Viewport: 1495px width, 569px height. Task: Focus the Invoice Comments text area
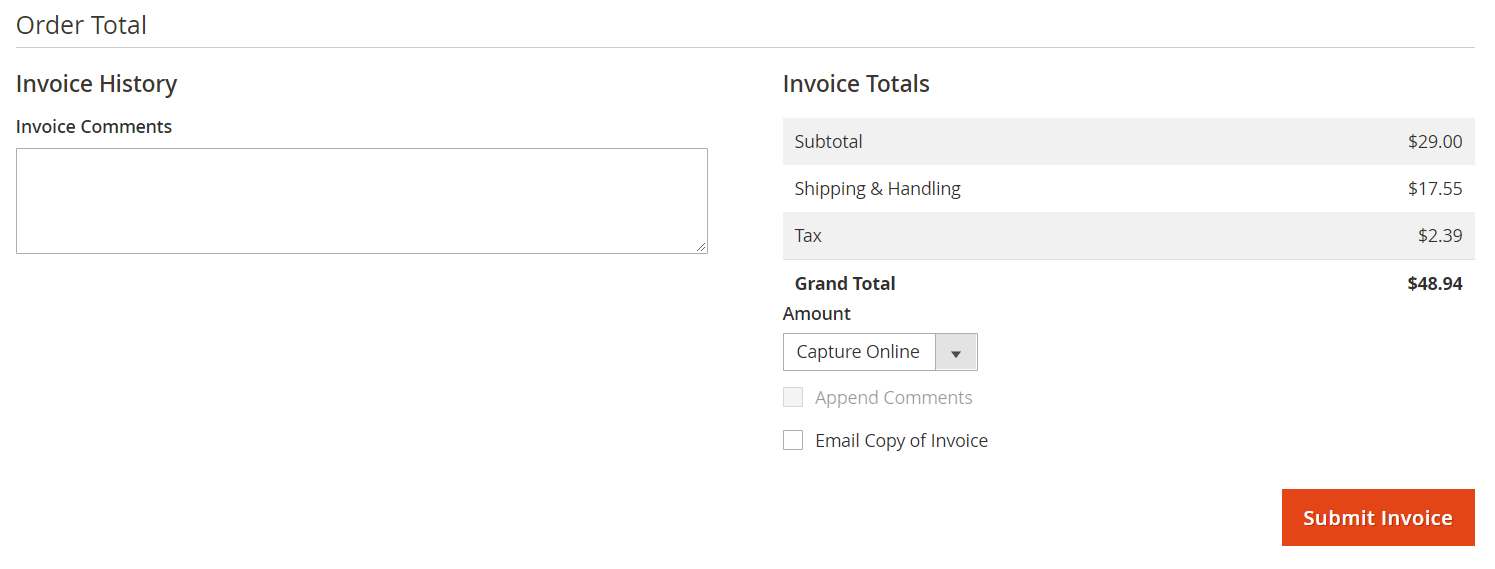click(362, 201)
